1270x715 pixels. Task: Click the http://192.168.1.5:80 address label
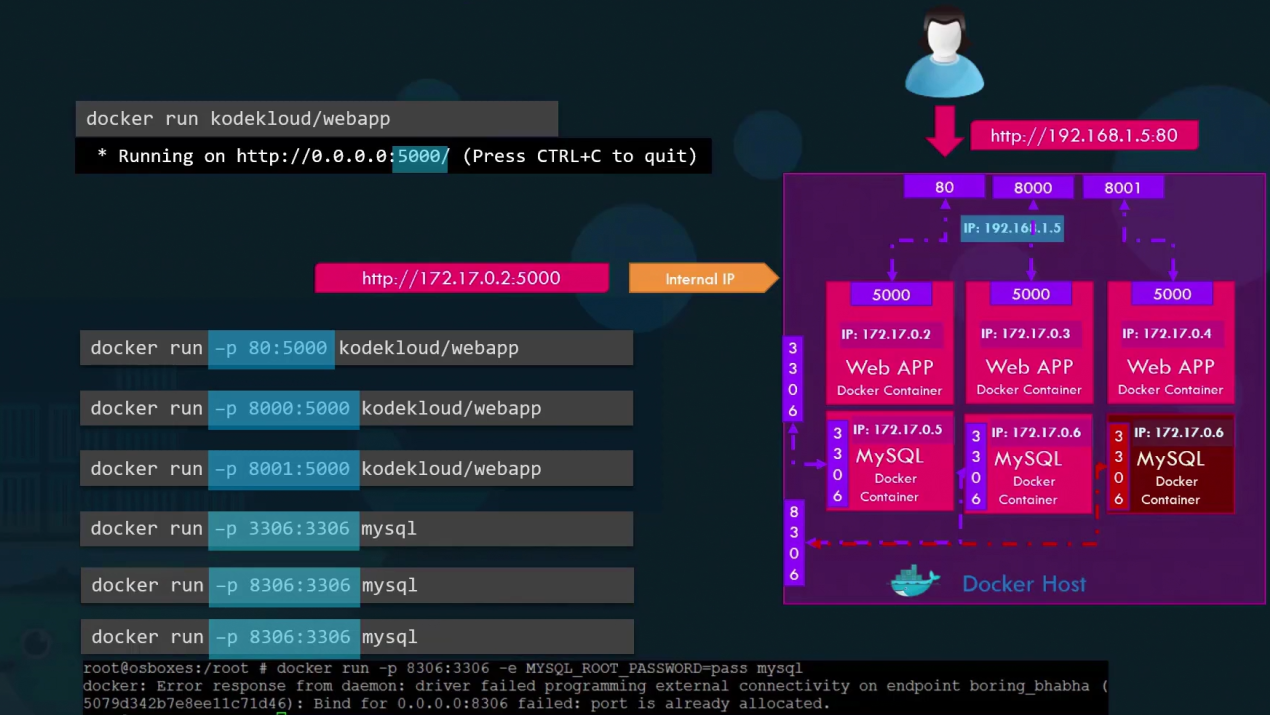pyautogui.click(x=1084, y=136)
